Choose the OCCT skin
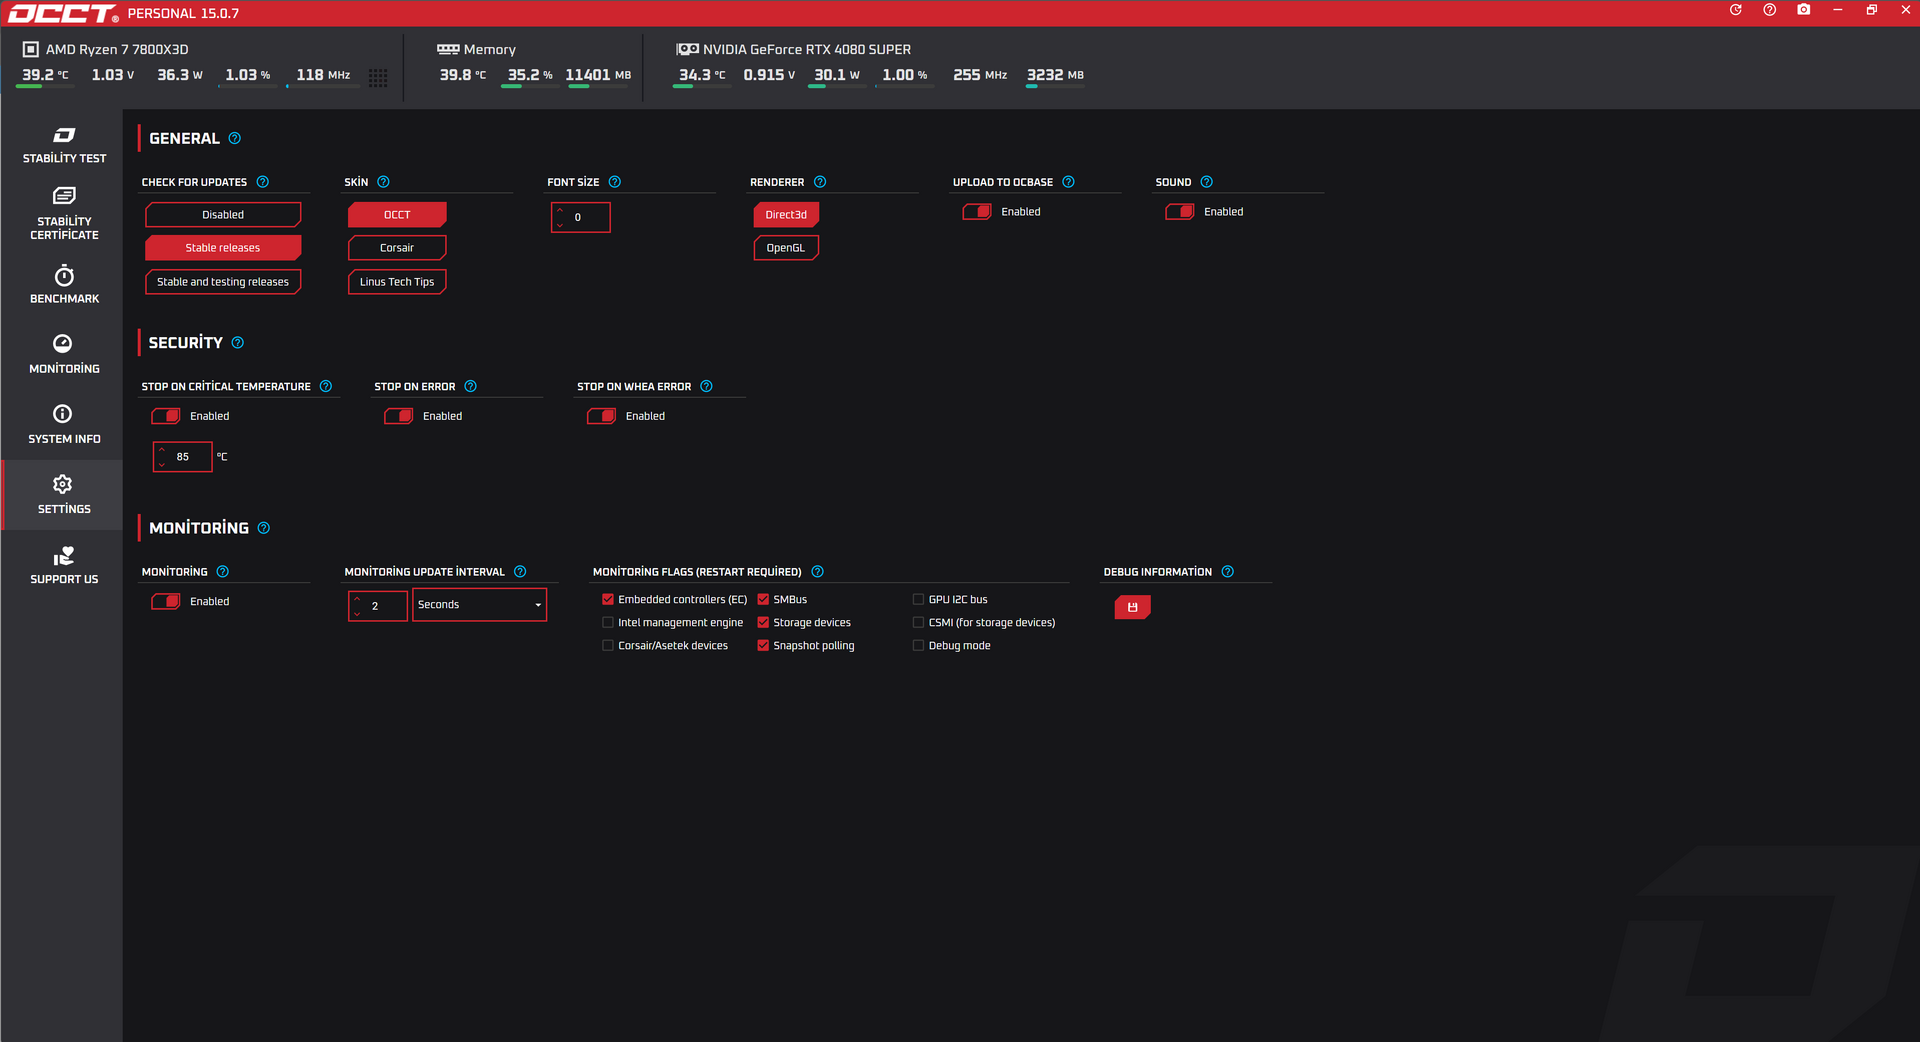The image size is (1920, 1042). (x=397, y=215)
